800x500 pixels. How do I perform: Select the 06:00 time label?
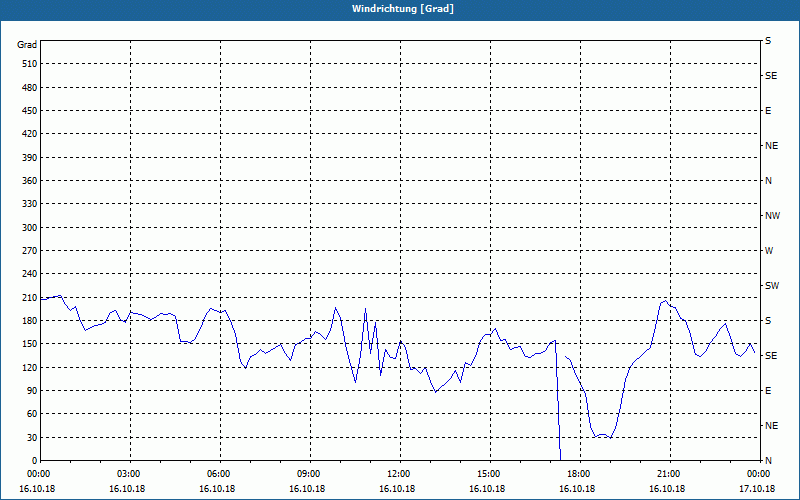pyautogui.click(x=217, y=474)
